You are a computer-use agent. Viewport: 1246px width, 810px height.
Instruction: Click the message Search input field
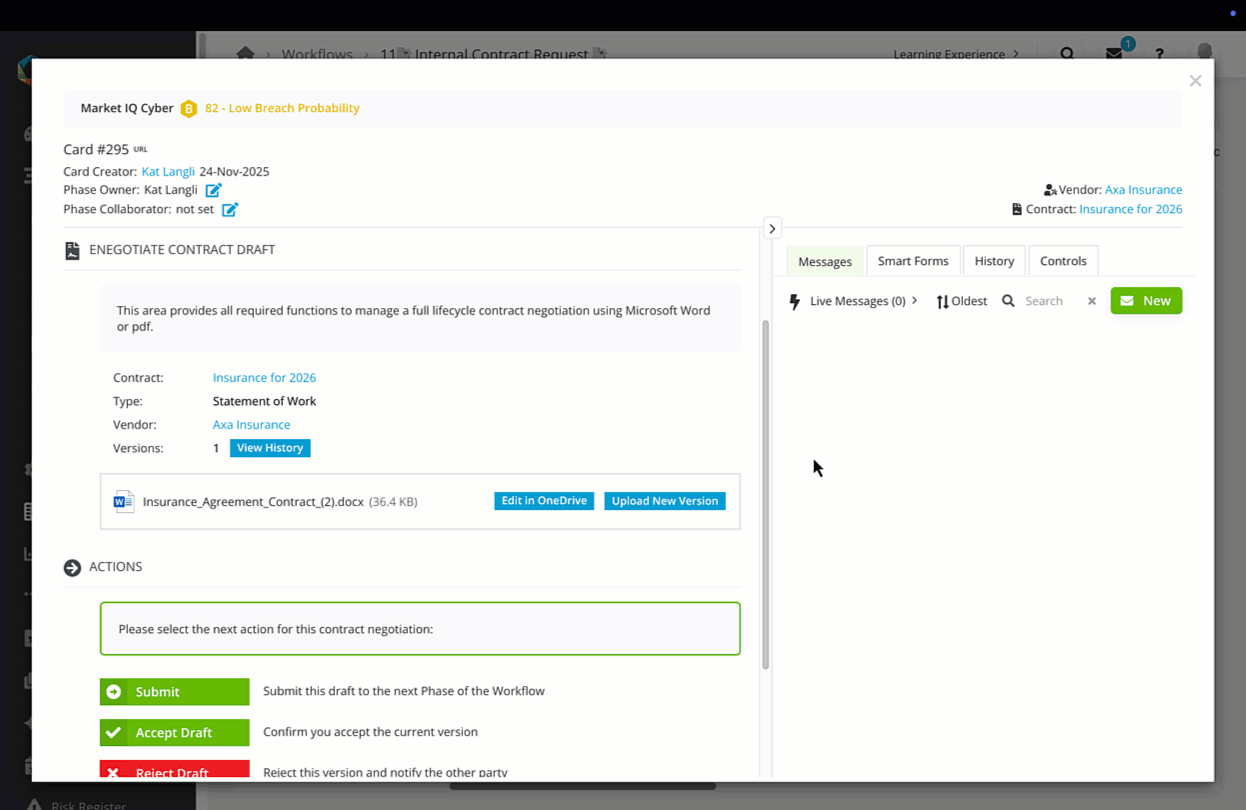(x=1050, y=301)
